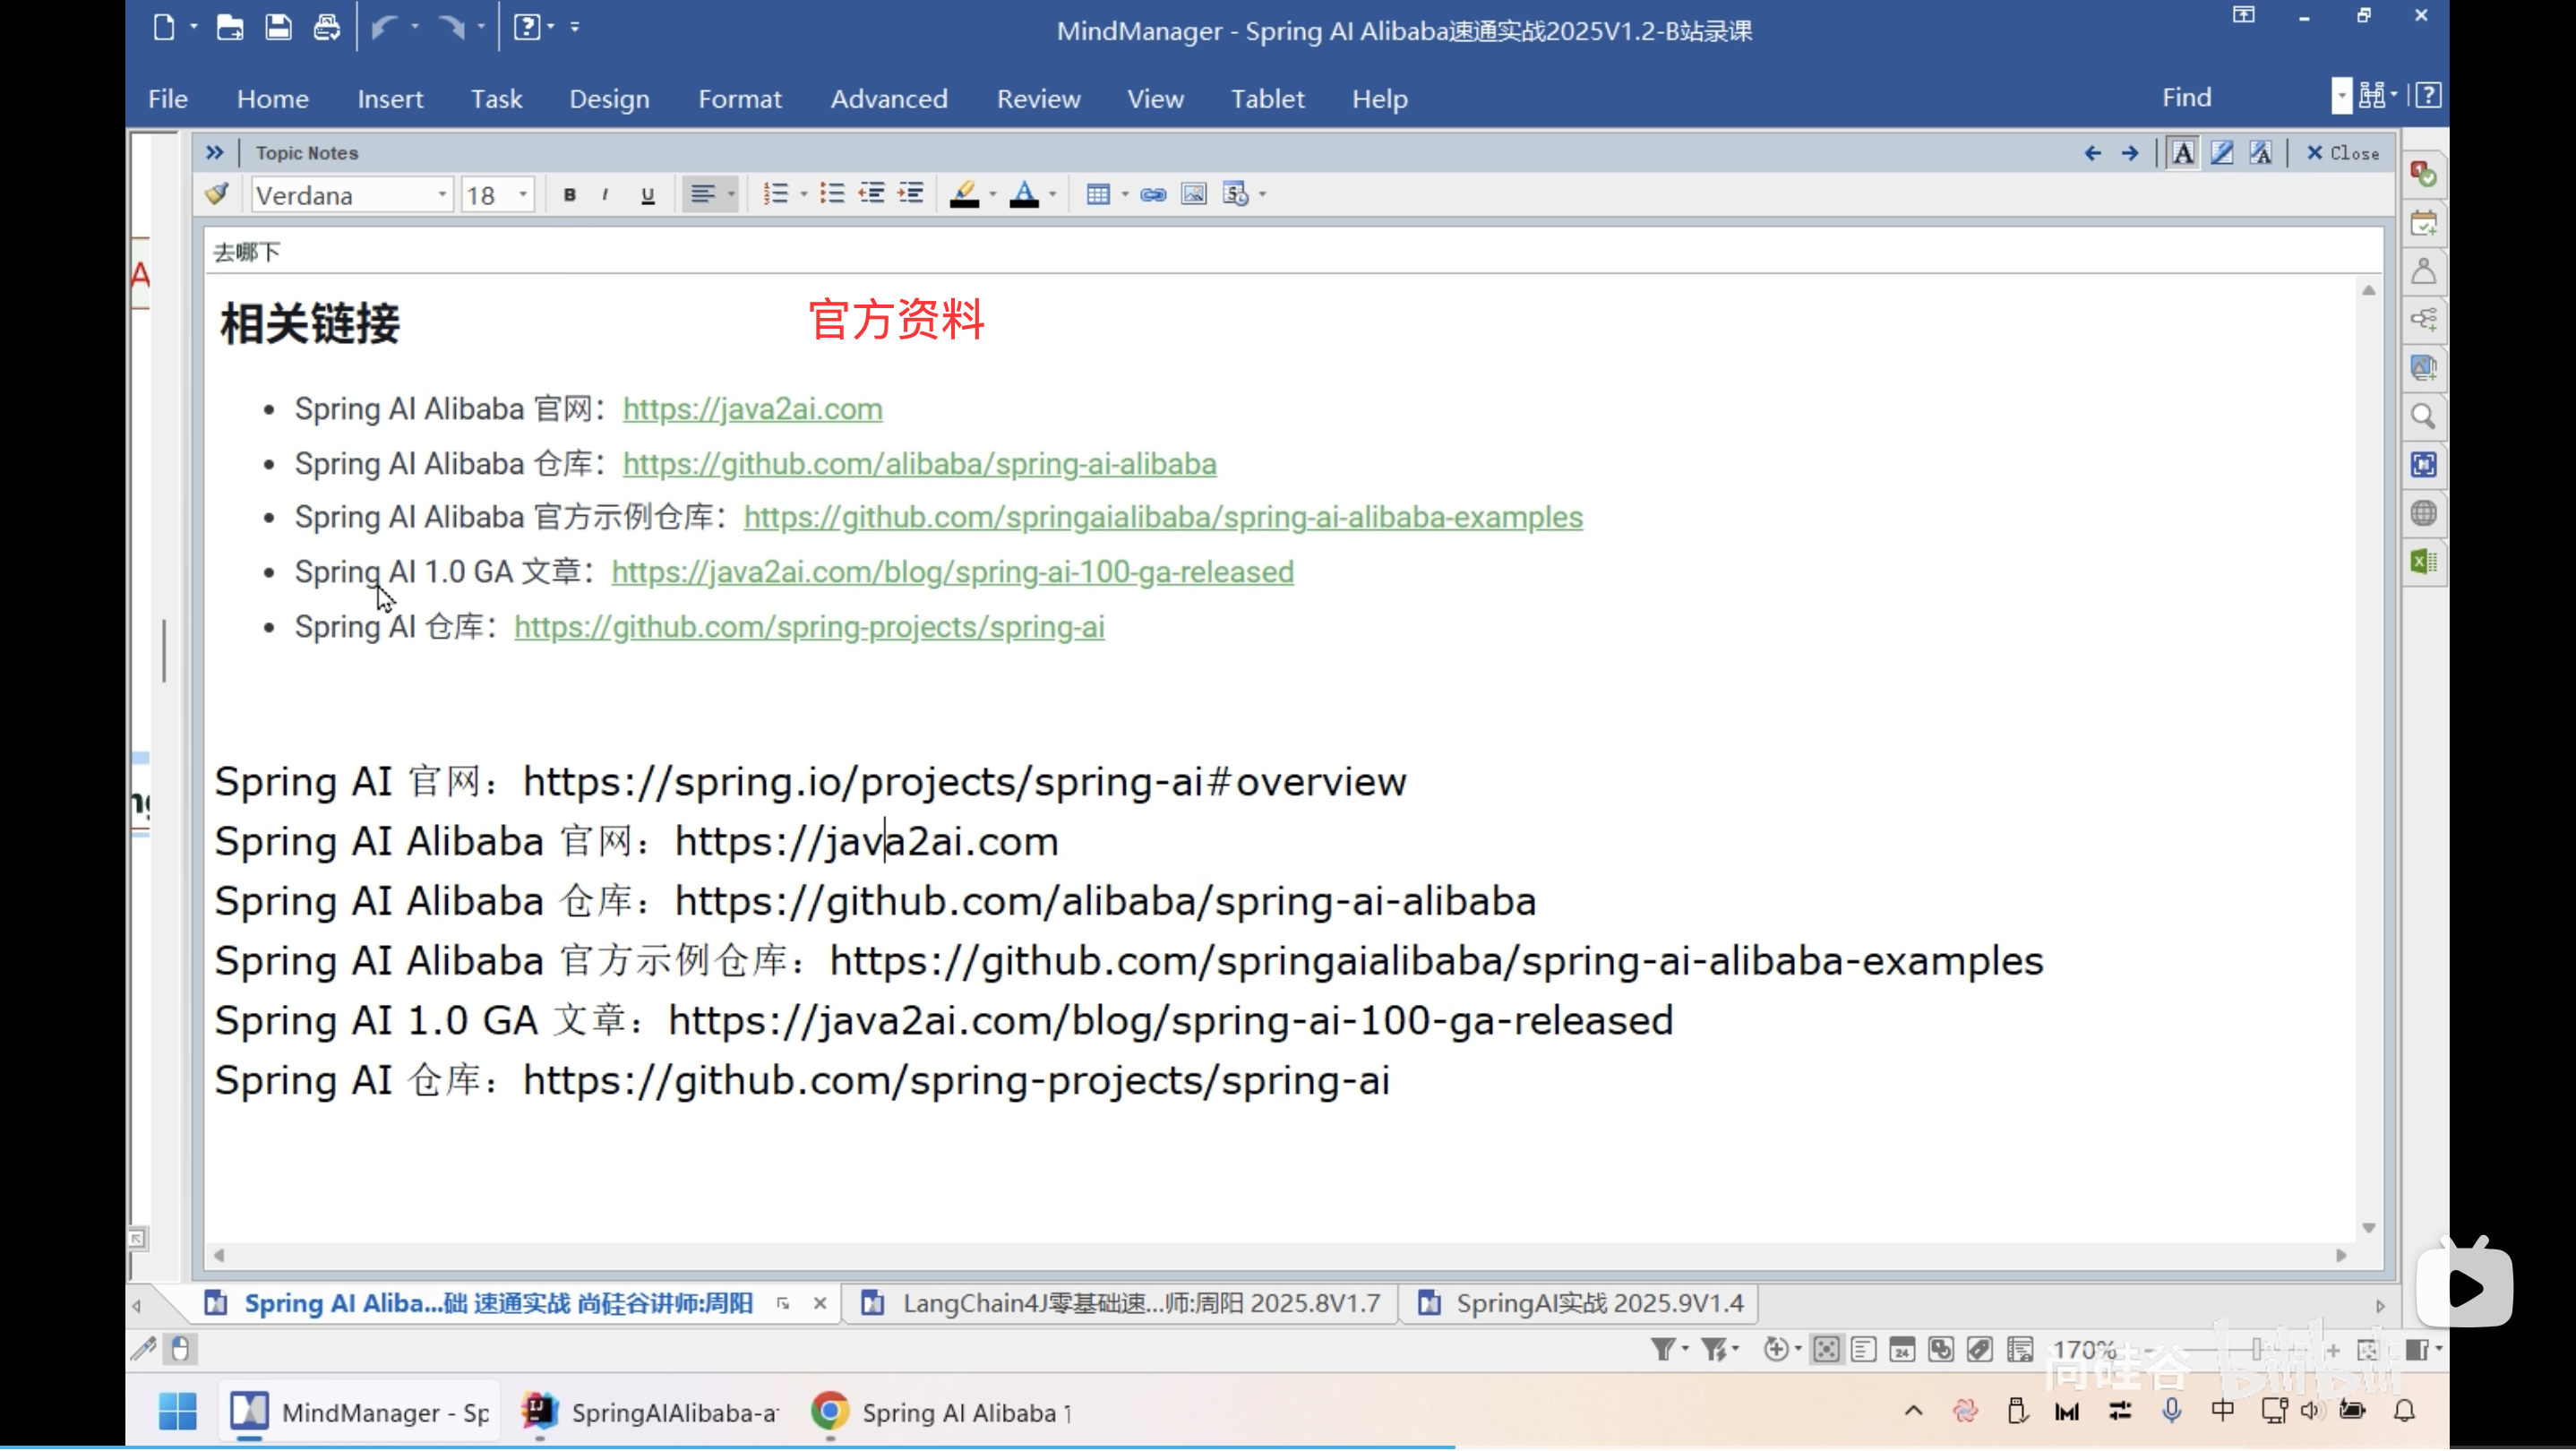The height and width of the screenshot is (1451, 2576).
Task: Open the java2ai.com official site link
Action: tap(752, 410)
